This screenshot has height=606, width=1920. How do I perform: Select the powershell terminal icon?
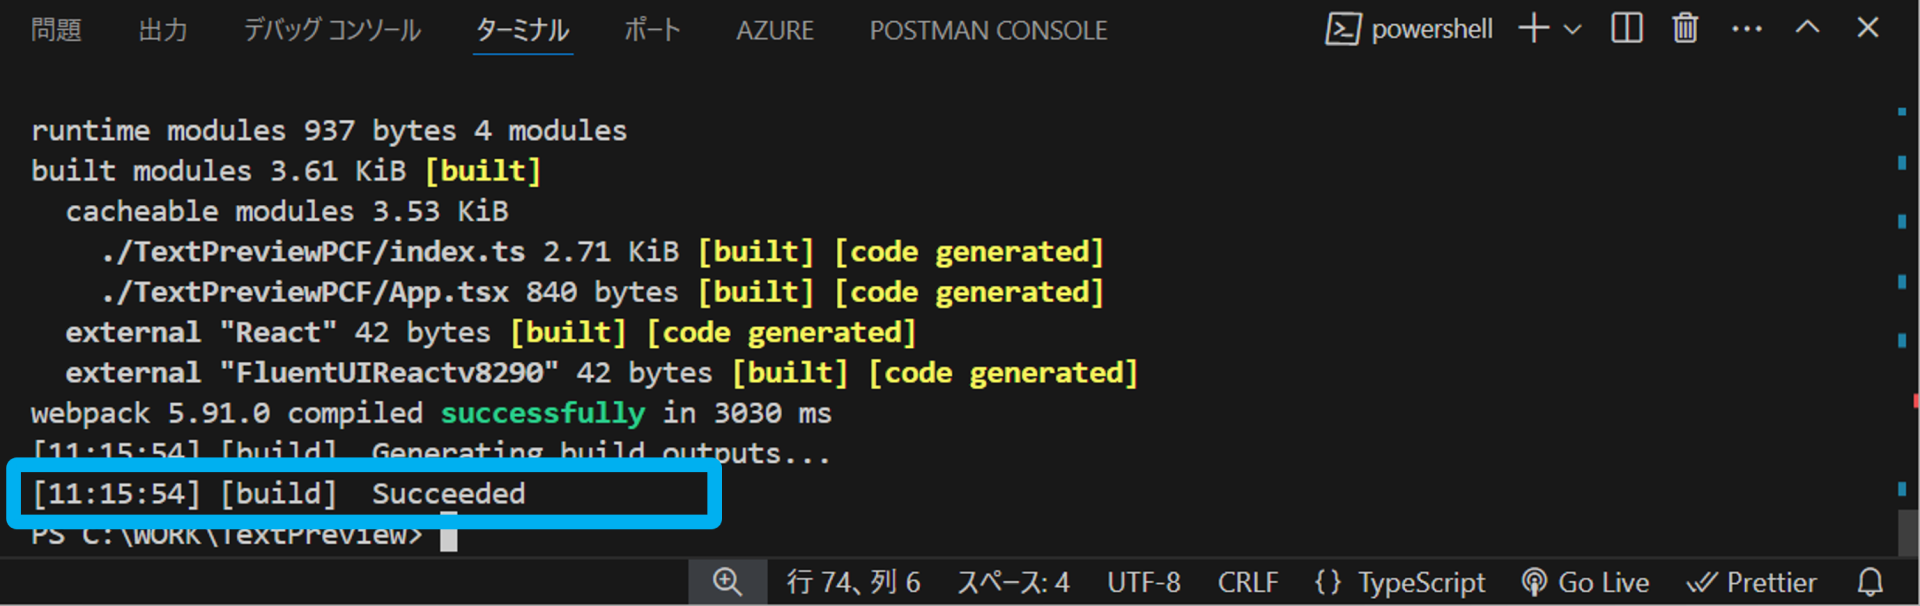[1342, 29]
